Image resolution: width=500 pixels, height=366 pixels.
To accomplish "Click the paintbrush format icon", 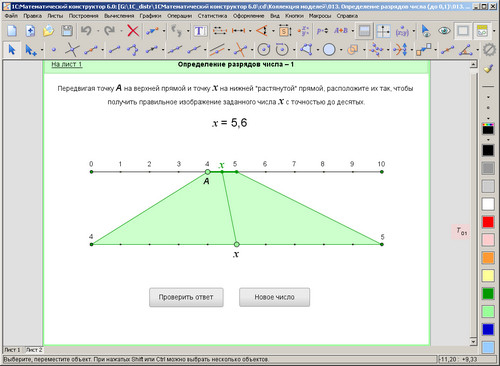I will [x=488, y=69].
